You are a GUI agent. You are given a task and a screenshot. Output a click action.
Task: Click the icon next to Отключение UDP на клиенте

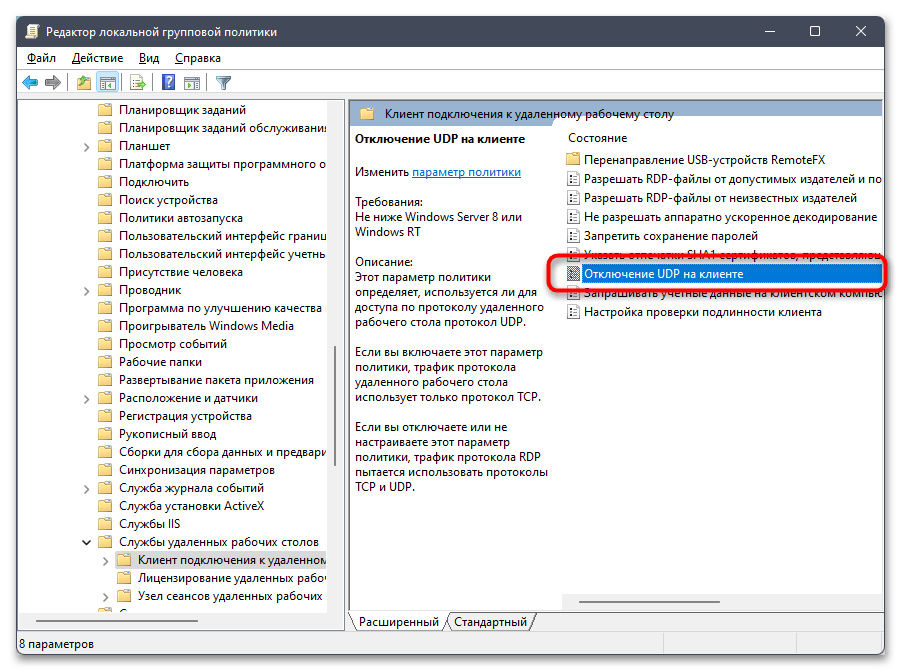tap(573, 274)
